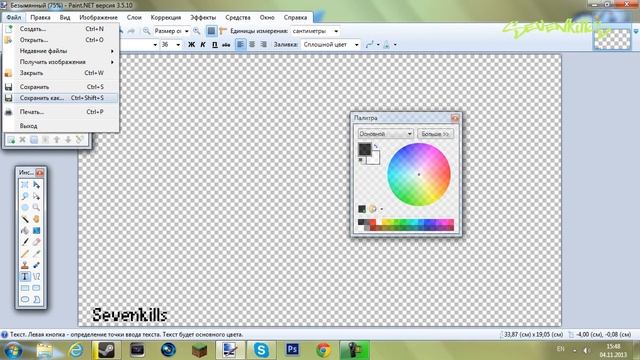Select the Rounded Rectangle tool
Image resolution: width=640 pixels, height=360 pixels.
36,288
